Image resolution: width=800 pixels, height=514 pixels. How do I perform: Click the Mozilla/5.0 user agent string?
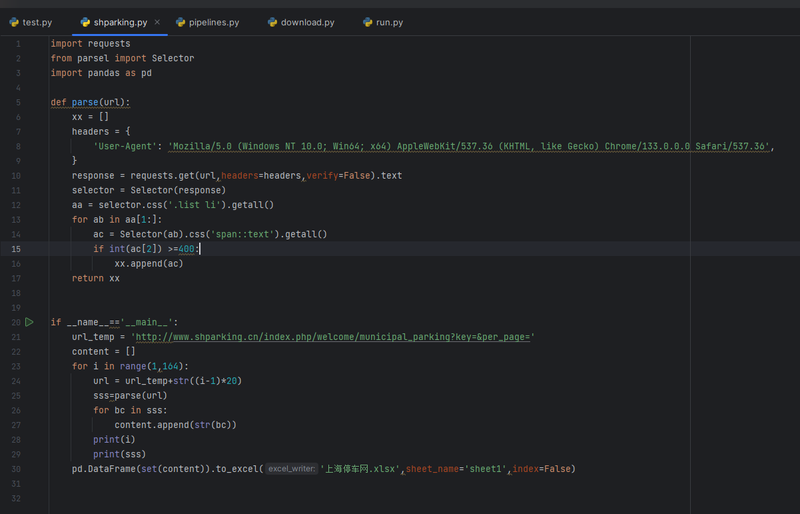tap(468, 146)
